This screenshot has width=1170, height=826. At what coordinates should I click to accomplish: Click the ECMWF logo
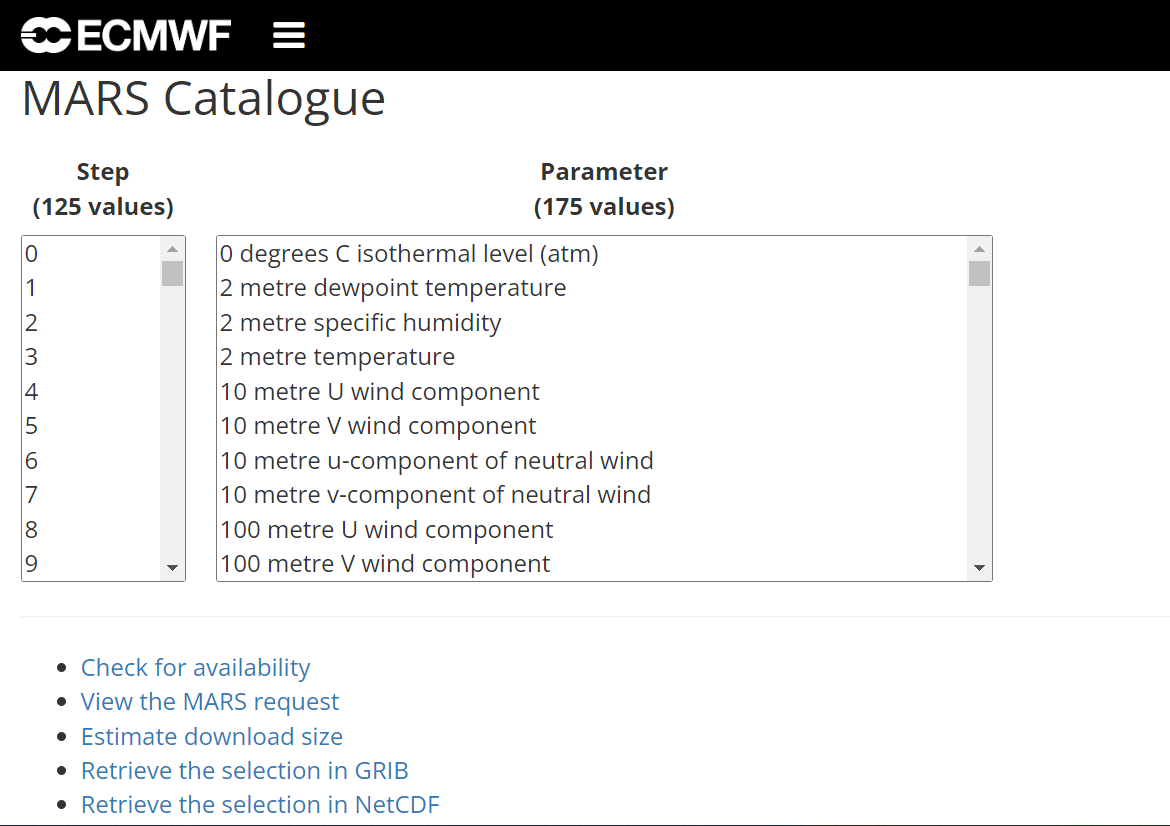pyautogui.click(x=126, y=36)
